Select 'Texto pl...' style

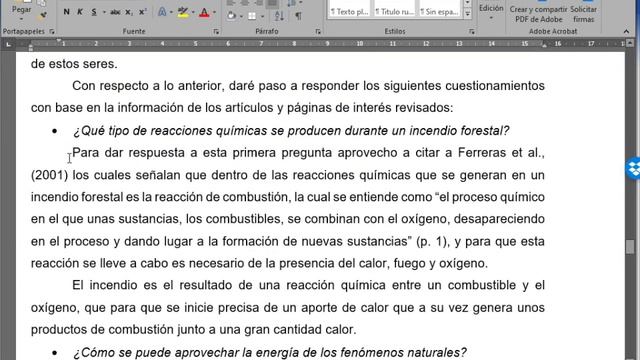pos(349,10)
